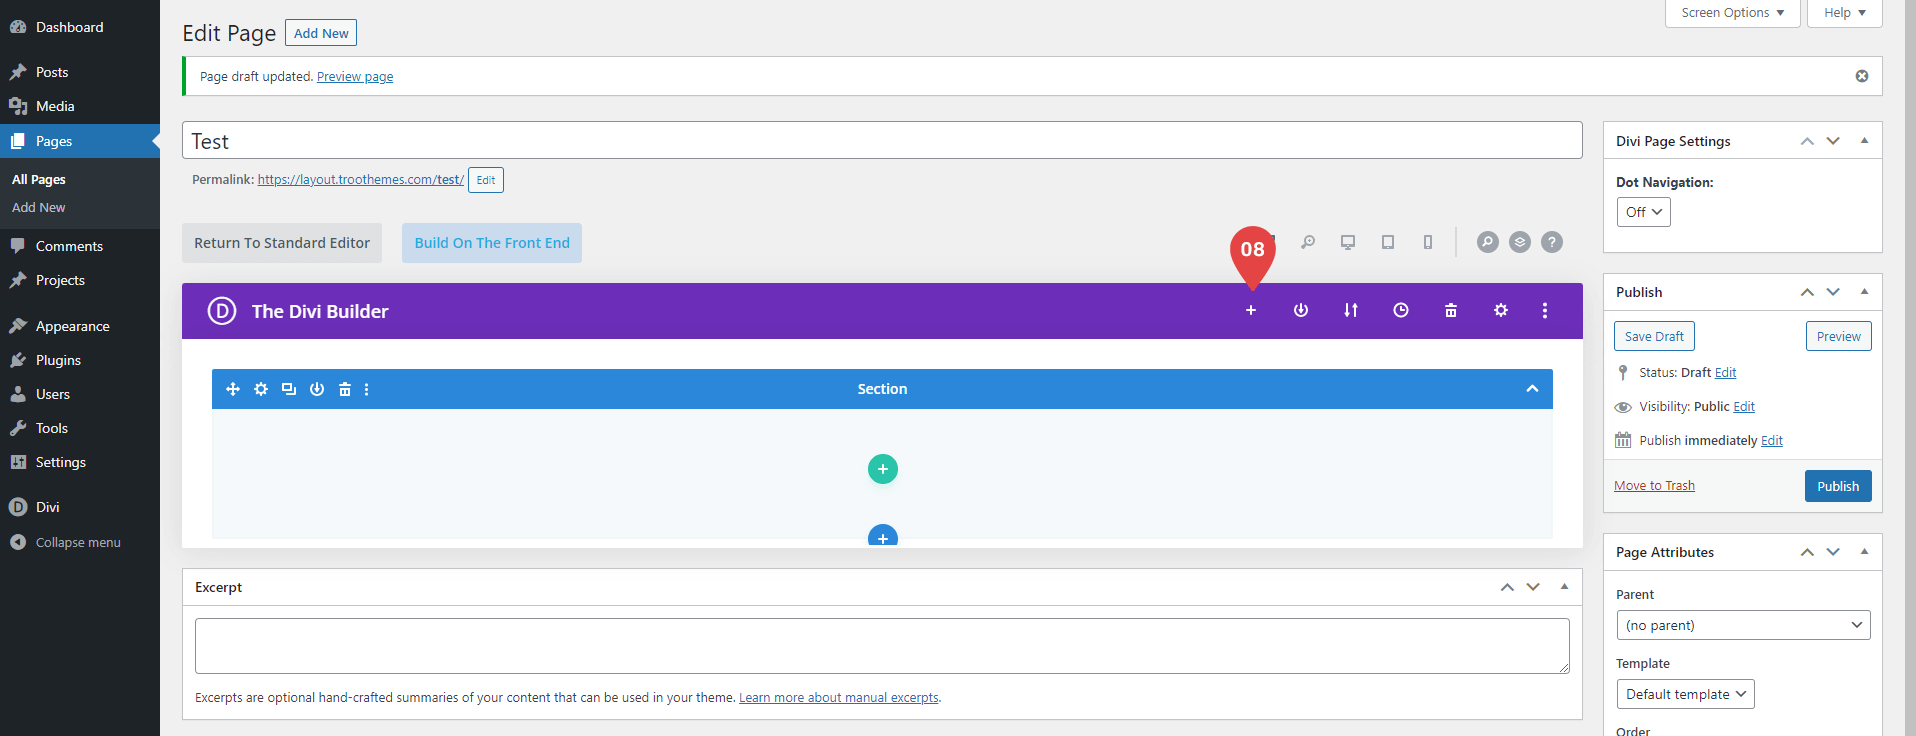The width and height of the screenshot is (1916, 736).
Task: Expand the Help tab
Action: point(1844,13)
